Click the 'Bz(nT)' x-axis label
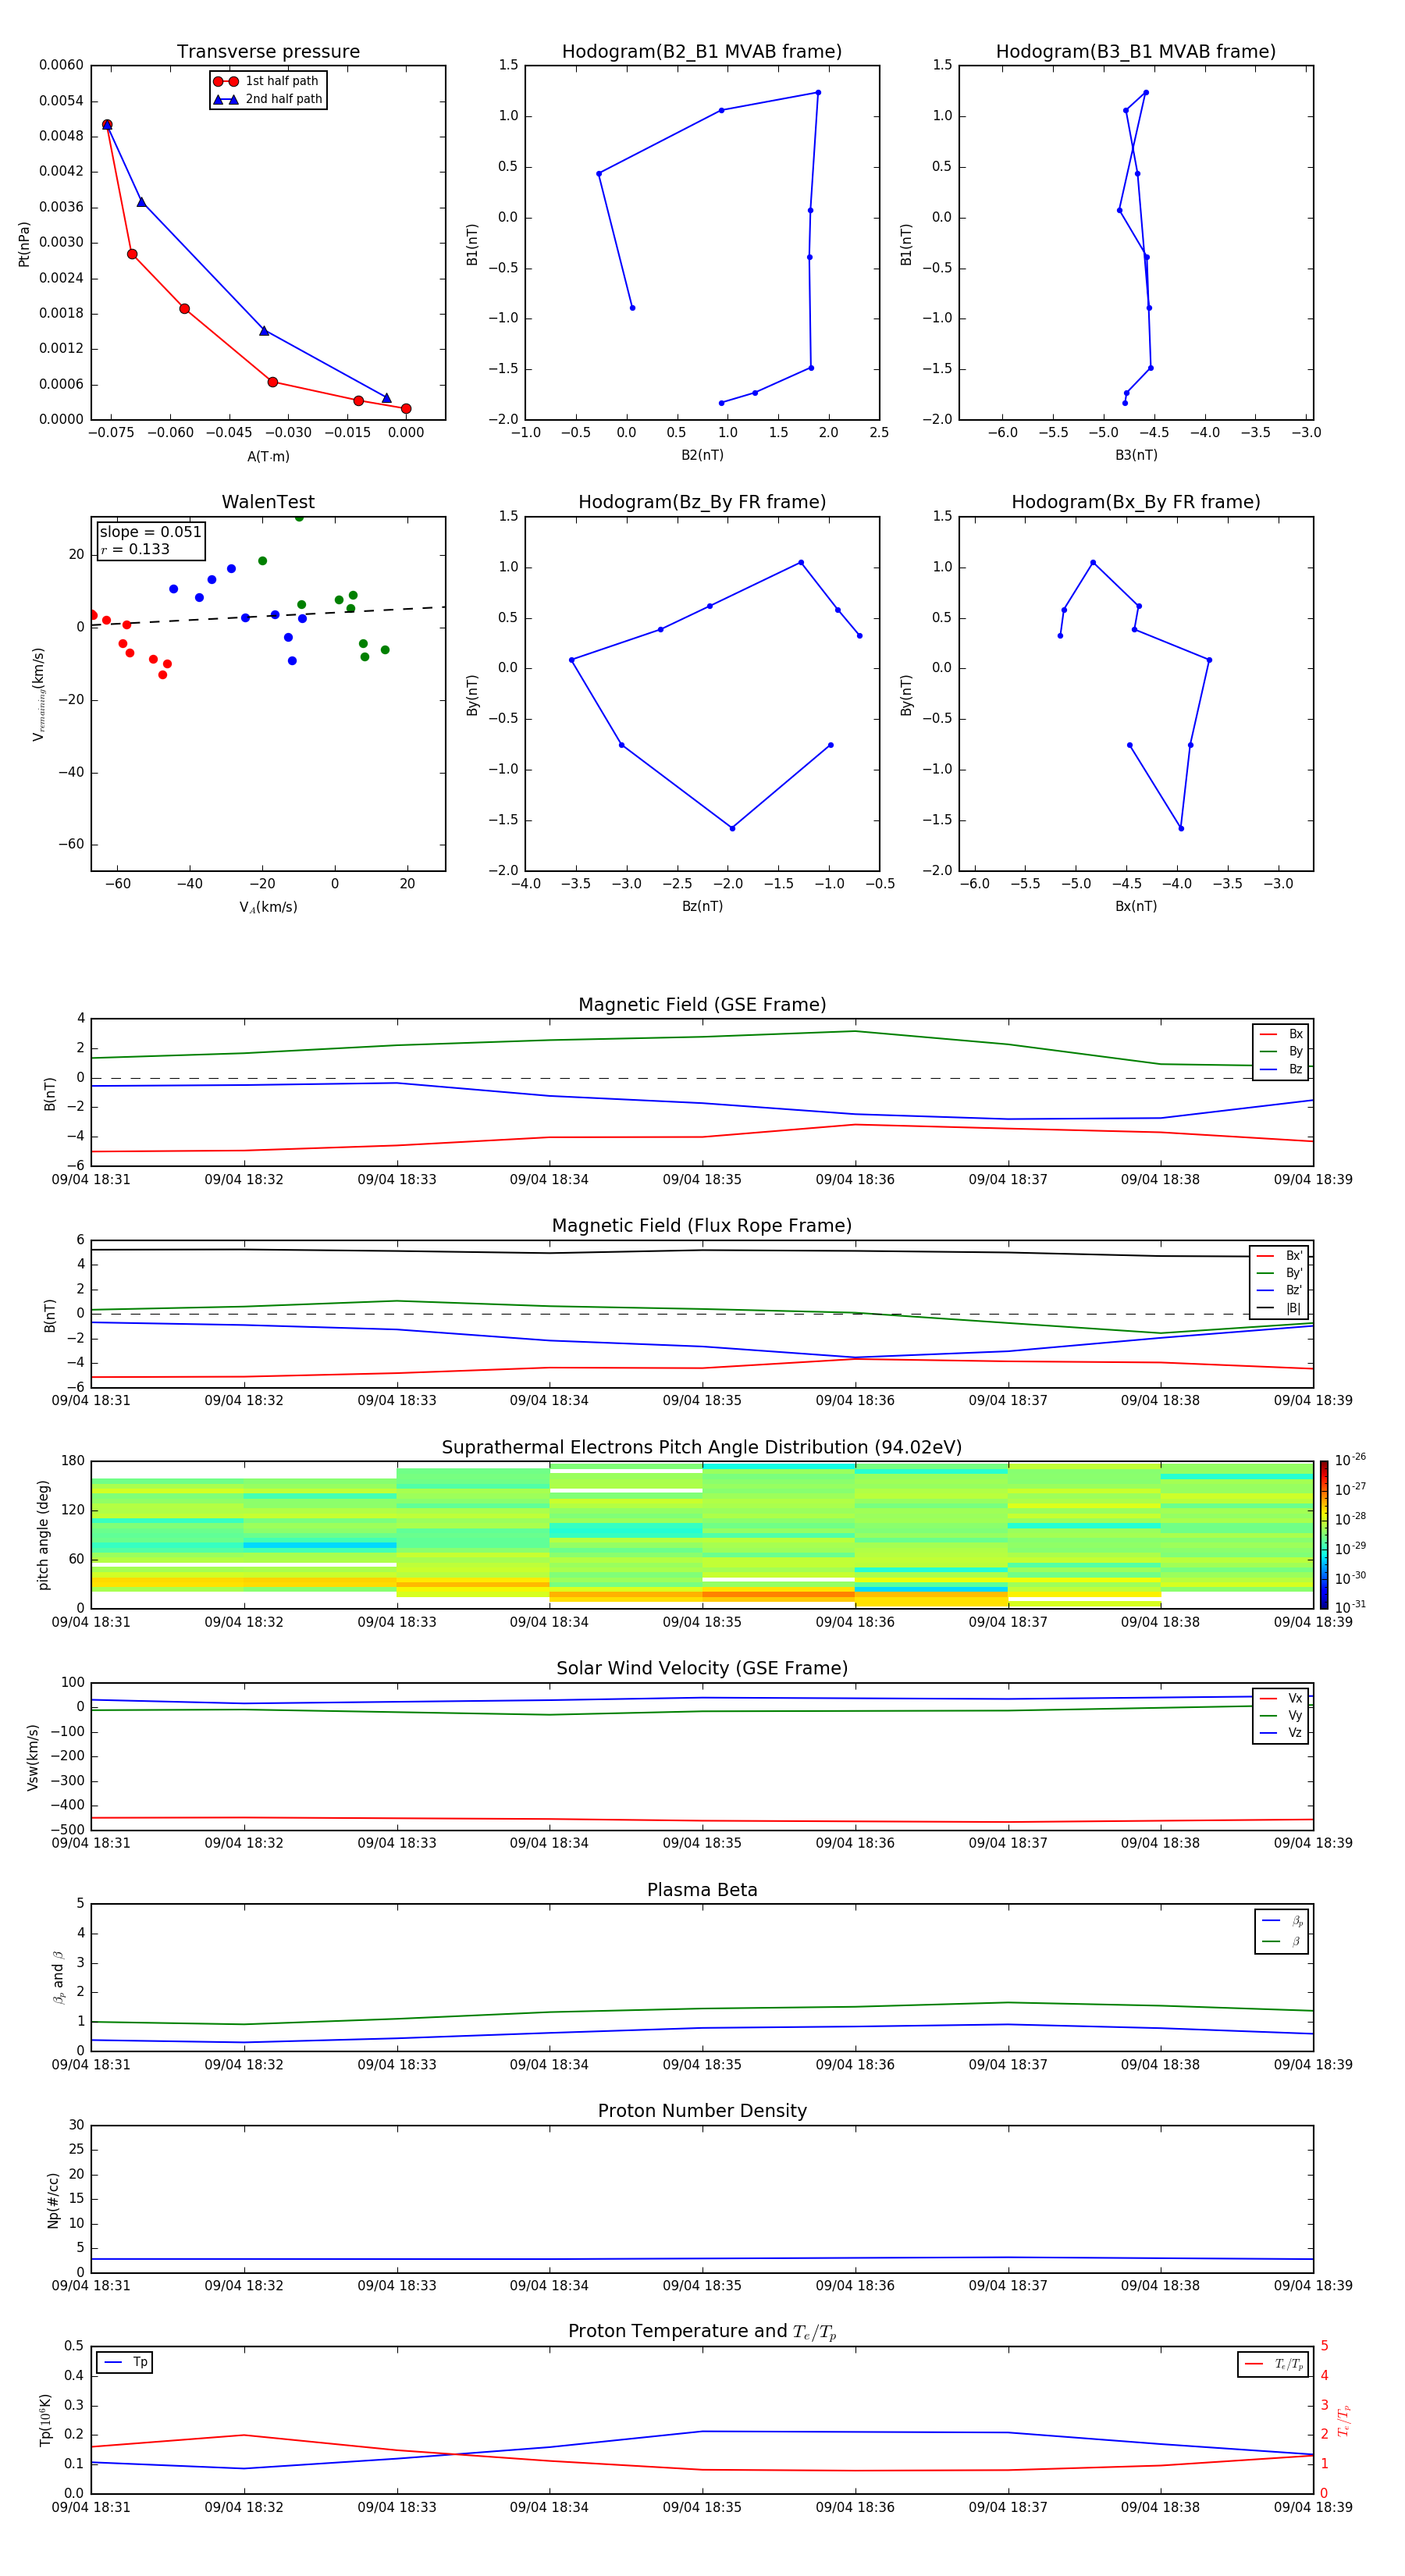The height and width of the screenshot is (2576, 1405). coord(702,906)
